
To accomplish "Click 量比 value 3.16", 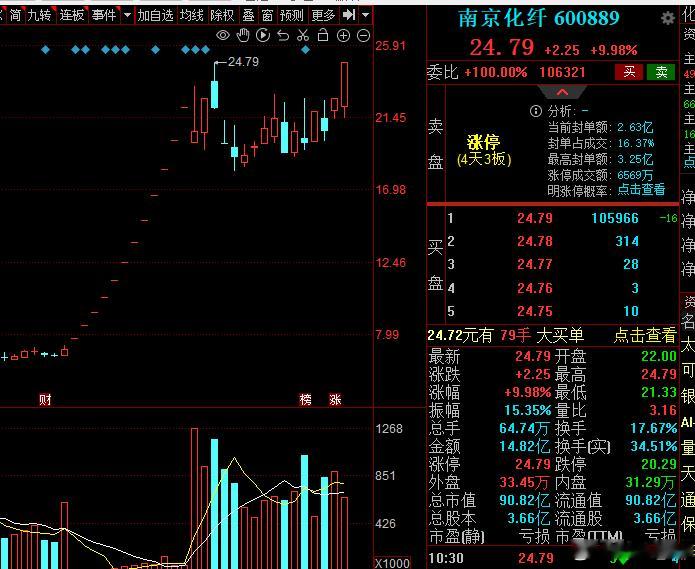I will click(663, 410).
